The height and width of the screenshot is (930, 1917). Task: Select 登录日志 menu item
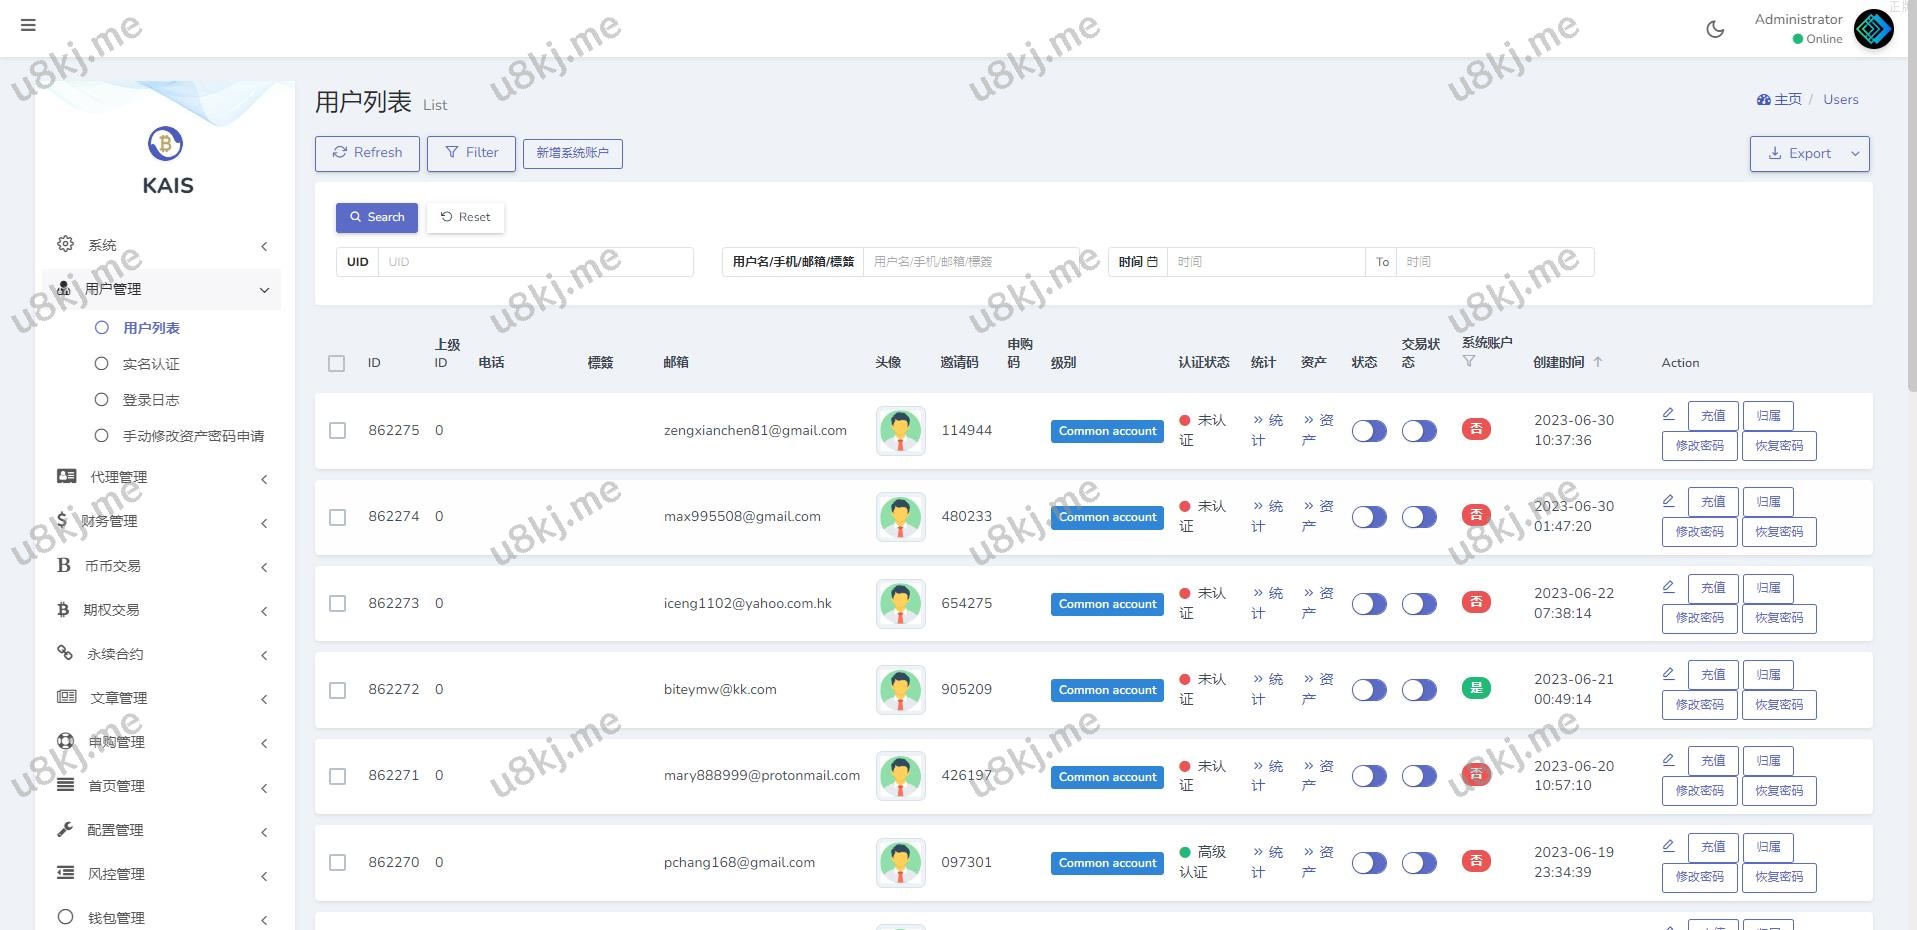pyautogui.click(x=151, y=400)
